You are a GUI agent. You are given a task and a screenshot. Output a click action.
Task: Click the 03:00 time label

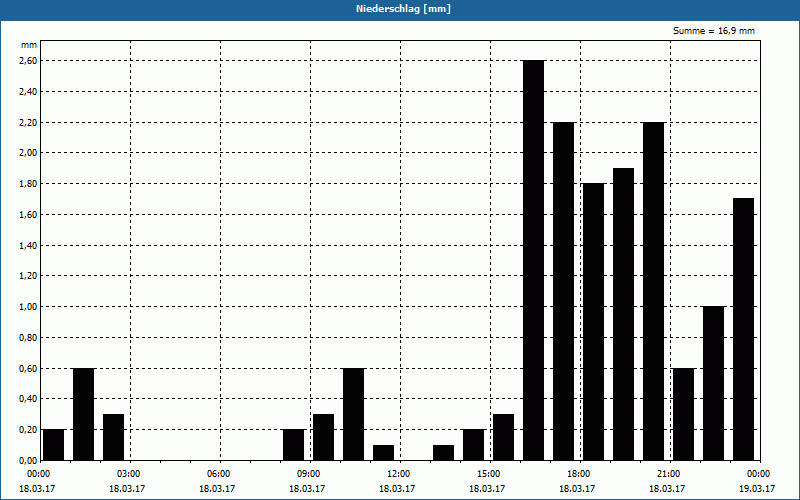point(130,474)
